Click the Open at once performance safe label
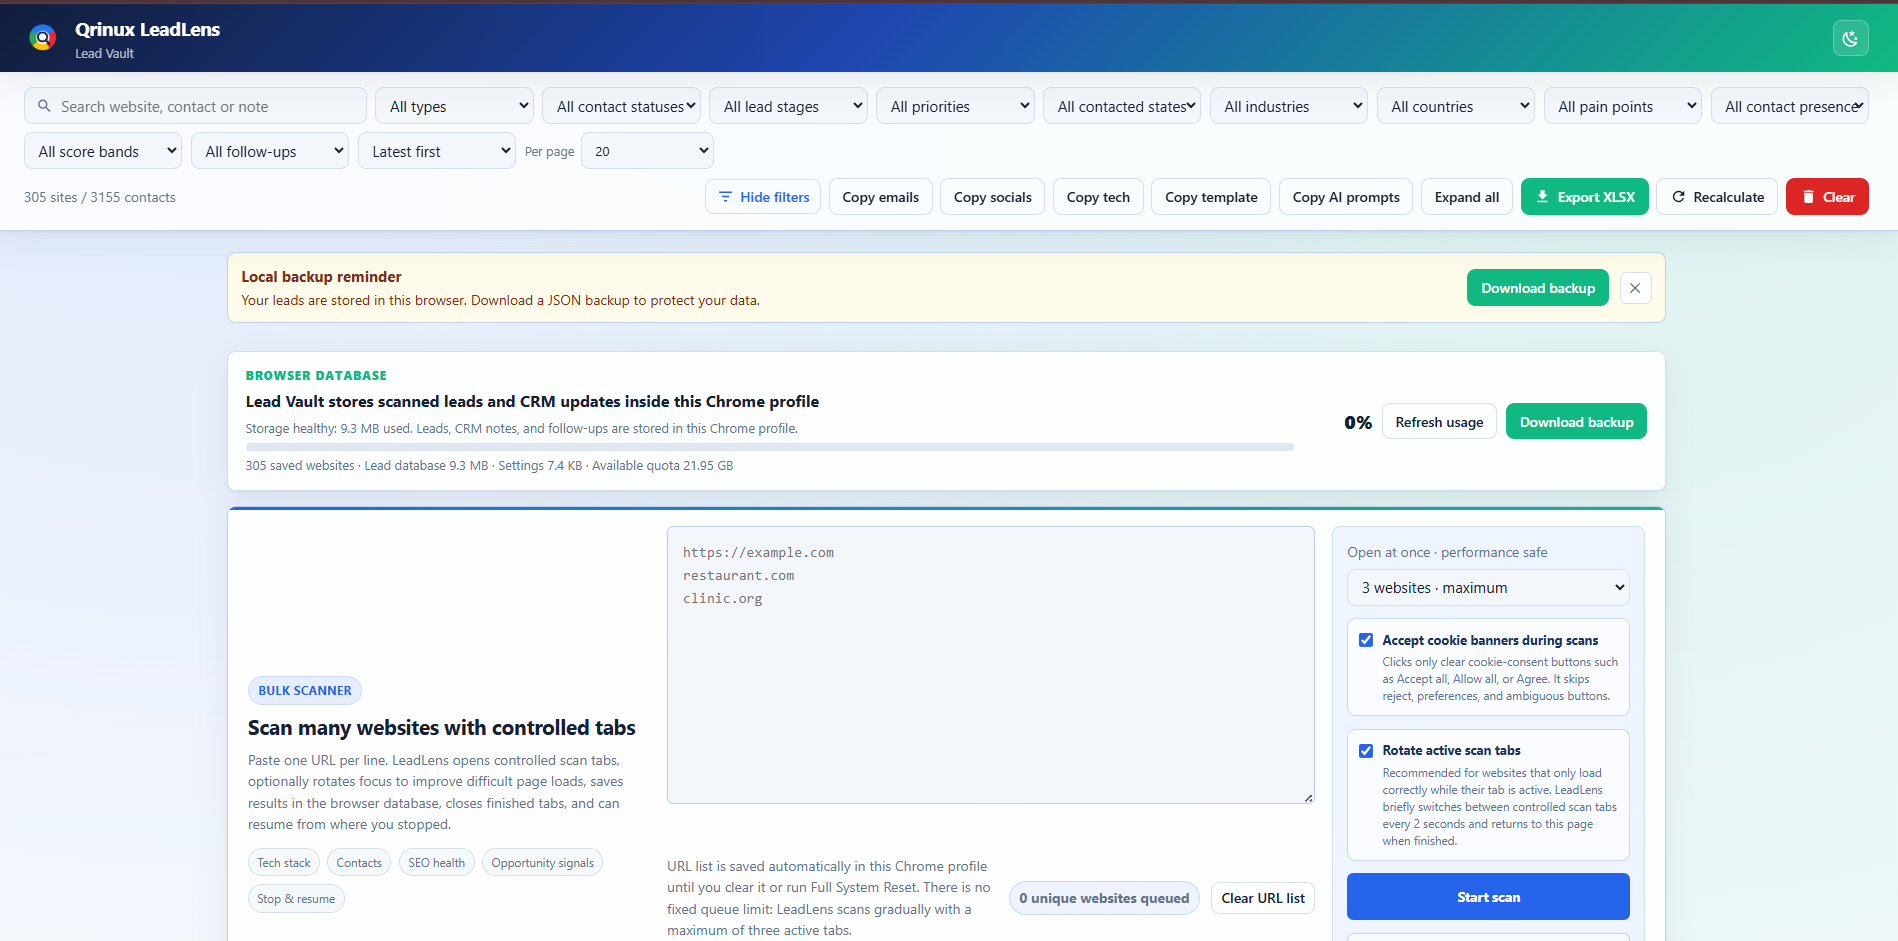 (1447, 552)
